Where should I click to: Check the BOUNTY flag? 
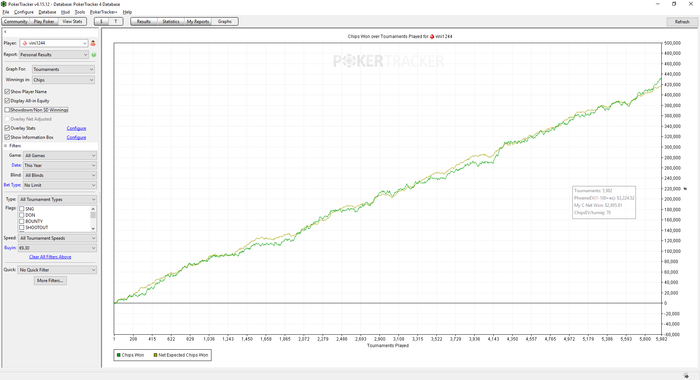click(21, 221)
